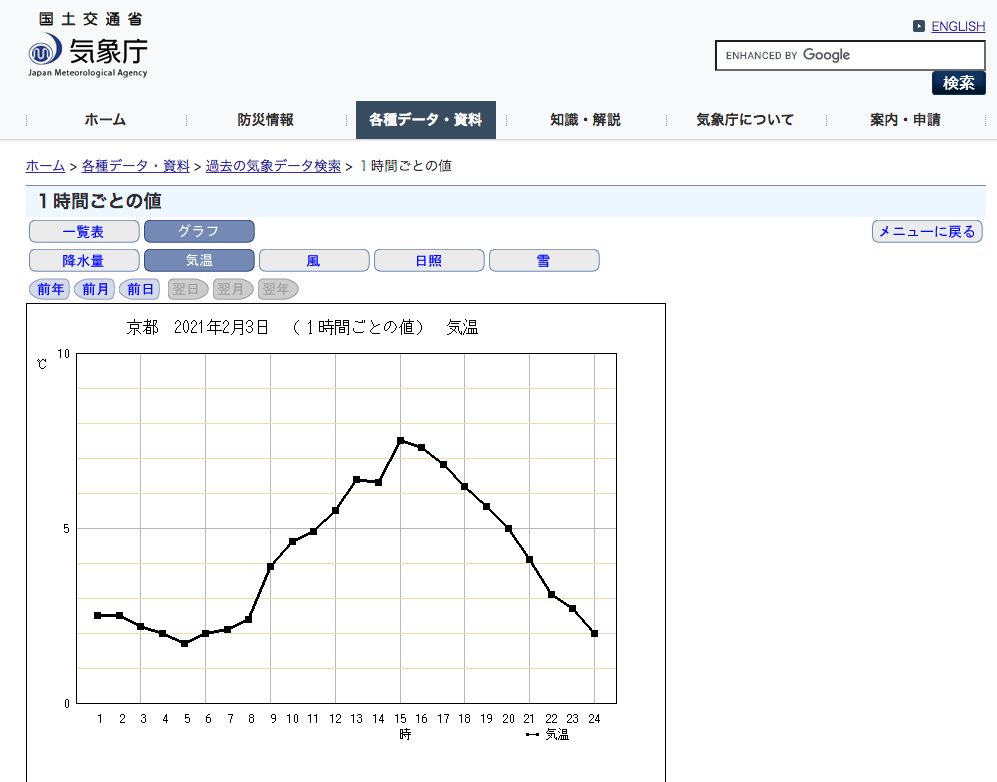Open the 案内・申請 menu item
This screenshot has height=782, width=997.
click(905, 120)
